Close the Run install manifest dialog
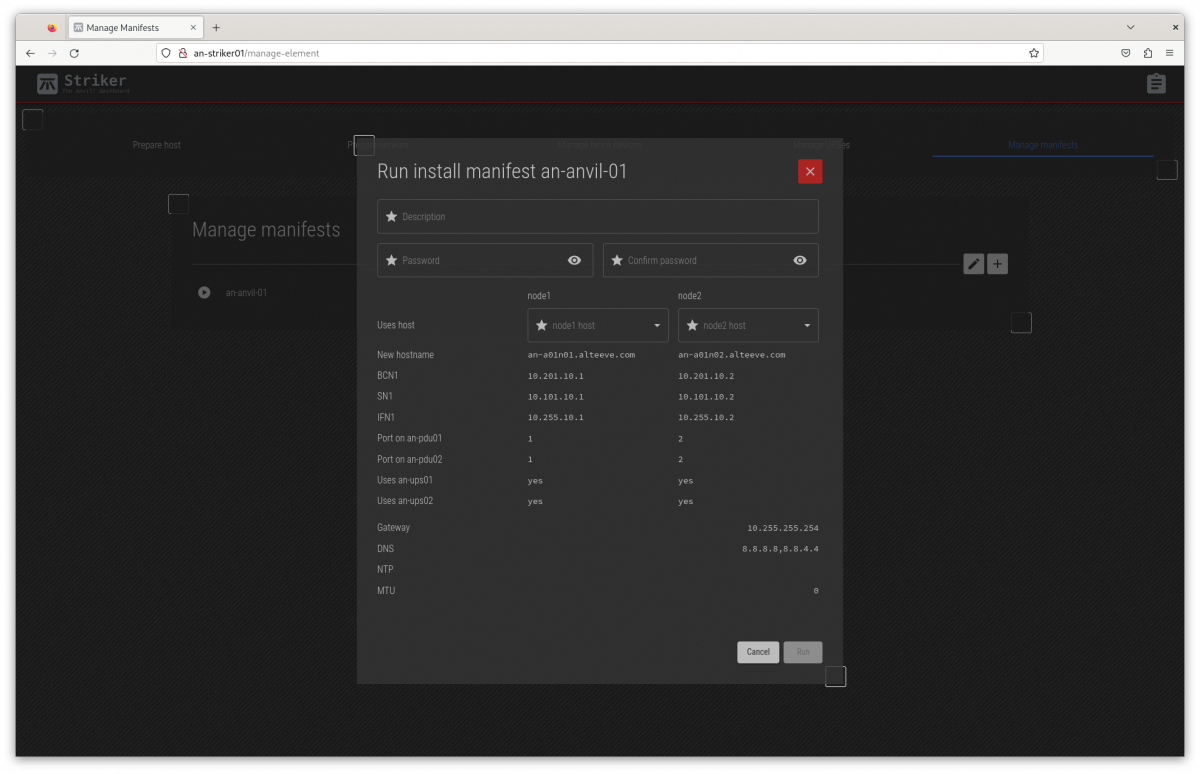This screenshot has height=774, width=1200. [x=810, y=172]
